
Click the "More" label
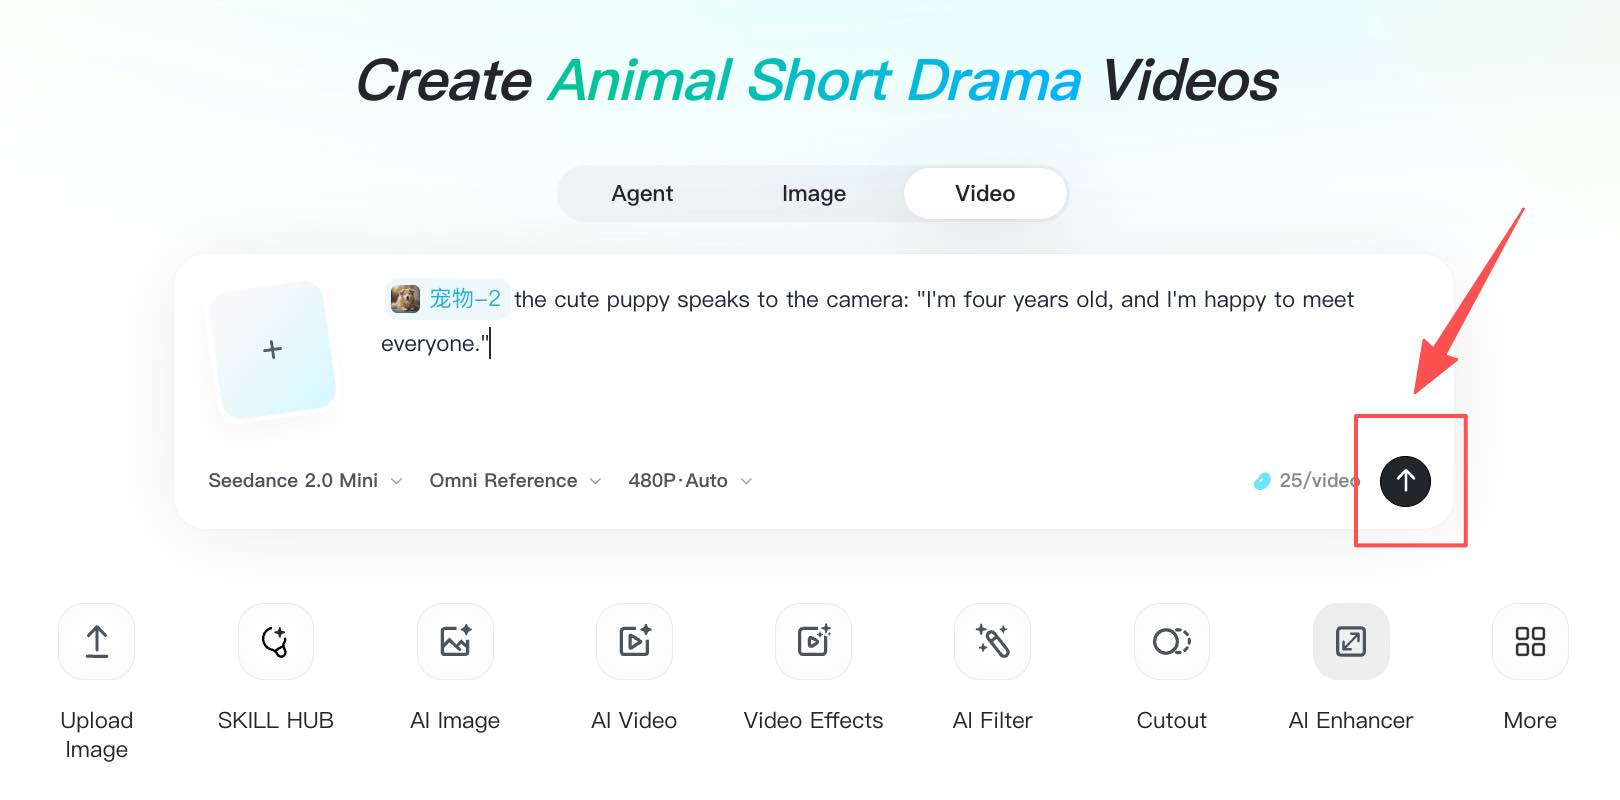[x=1530, y=721]
